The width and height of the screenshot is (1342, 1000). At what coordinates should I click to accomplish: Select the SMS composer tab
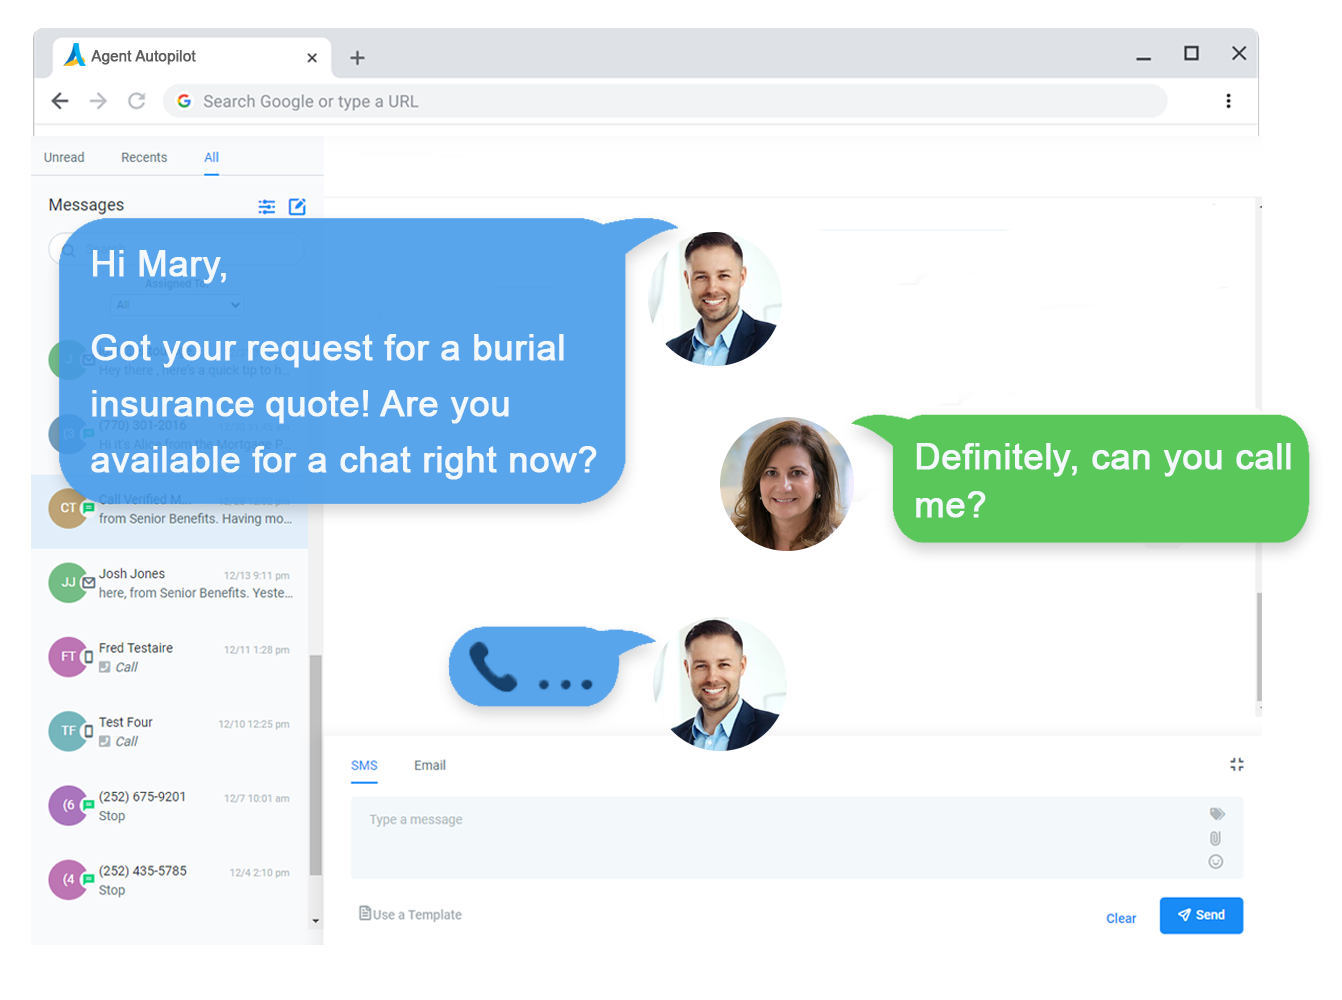pyautogui.click(x=364, y=766)
